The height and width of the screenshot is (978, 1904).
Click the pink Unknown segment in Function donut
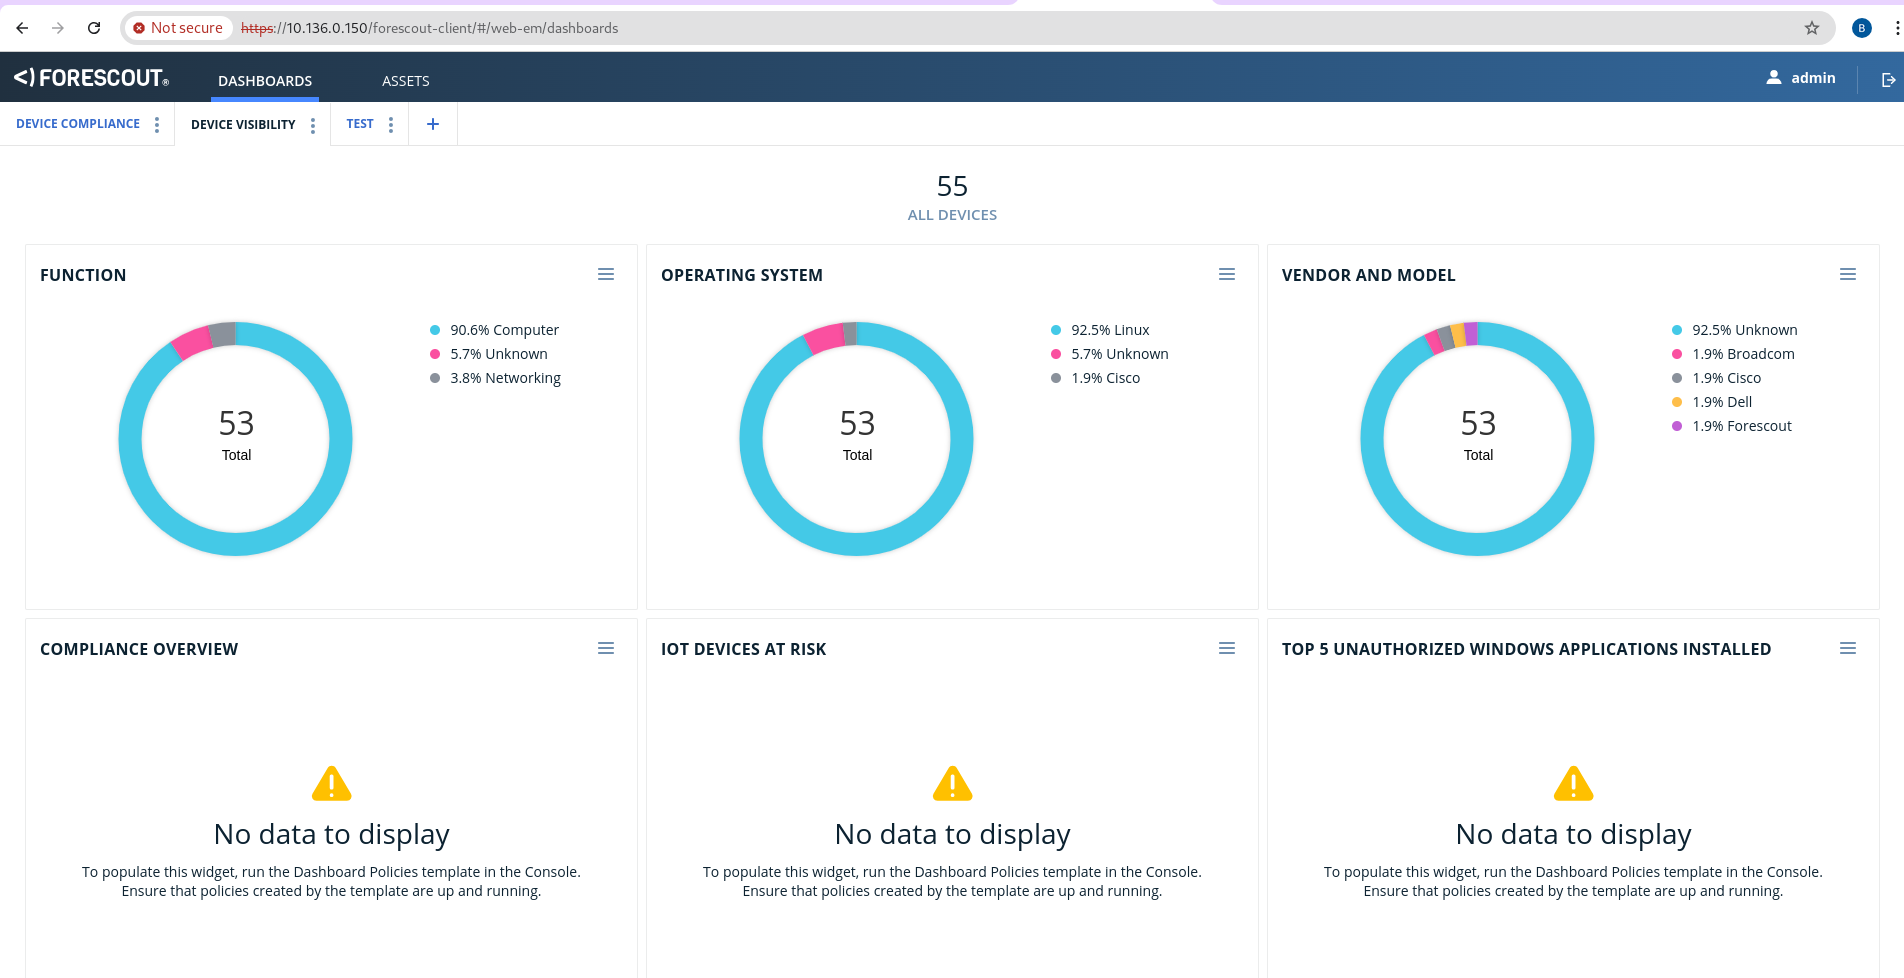coord(191,342)
